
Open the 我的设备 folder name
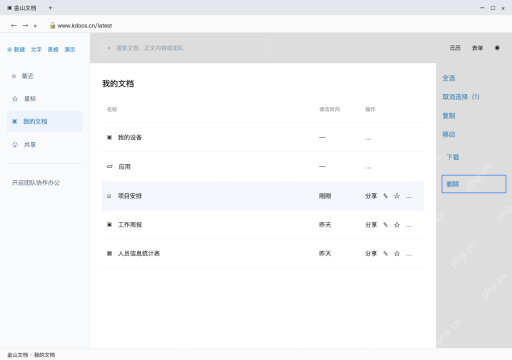130,137
